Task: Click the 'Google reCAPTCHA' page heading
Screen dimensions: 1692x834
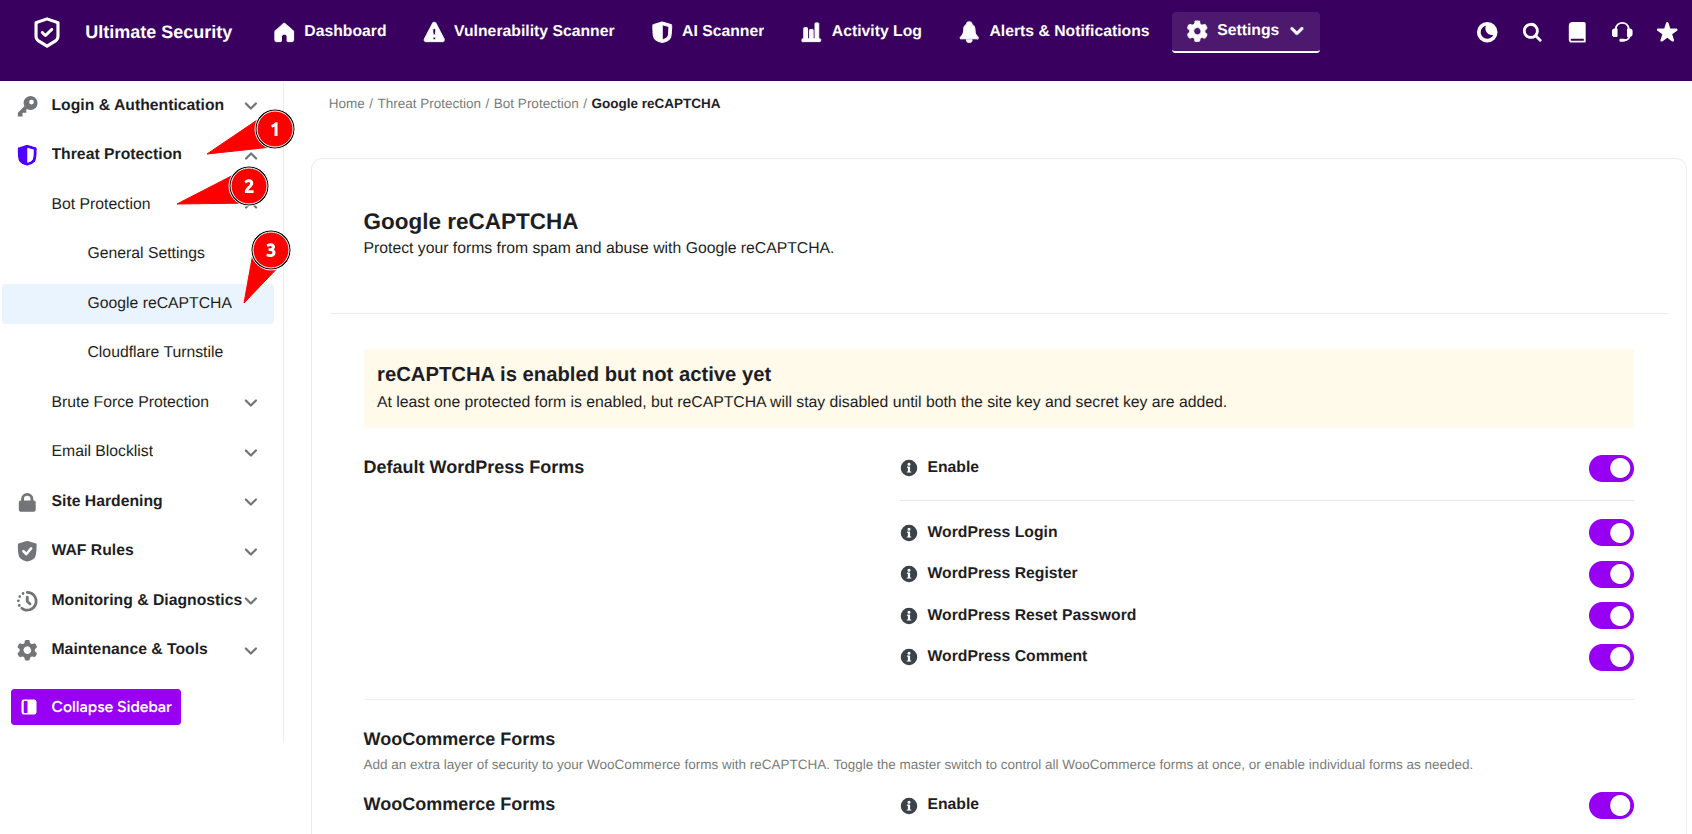Action: (x=471, y=222)
